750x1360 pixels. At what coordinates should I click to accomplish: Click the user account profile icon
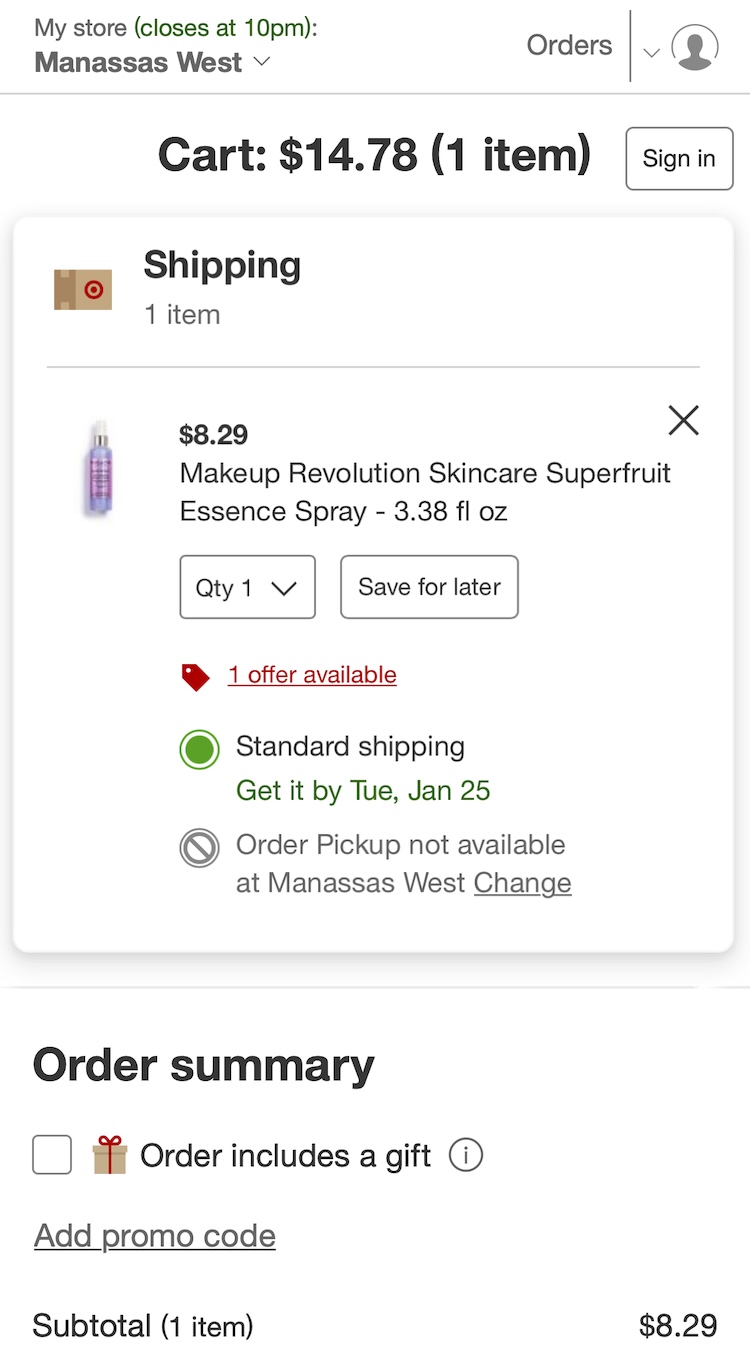(x=694, y=47)
